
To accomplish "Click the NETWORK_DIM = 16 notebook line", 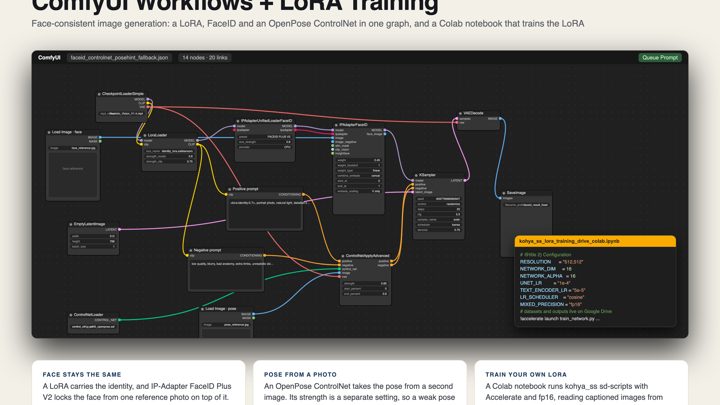I will coord(546,269).
